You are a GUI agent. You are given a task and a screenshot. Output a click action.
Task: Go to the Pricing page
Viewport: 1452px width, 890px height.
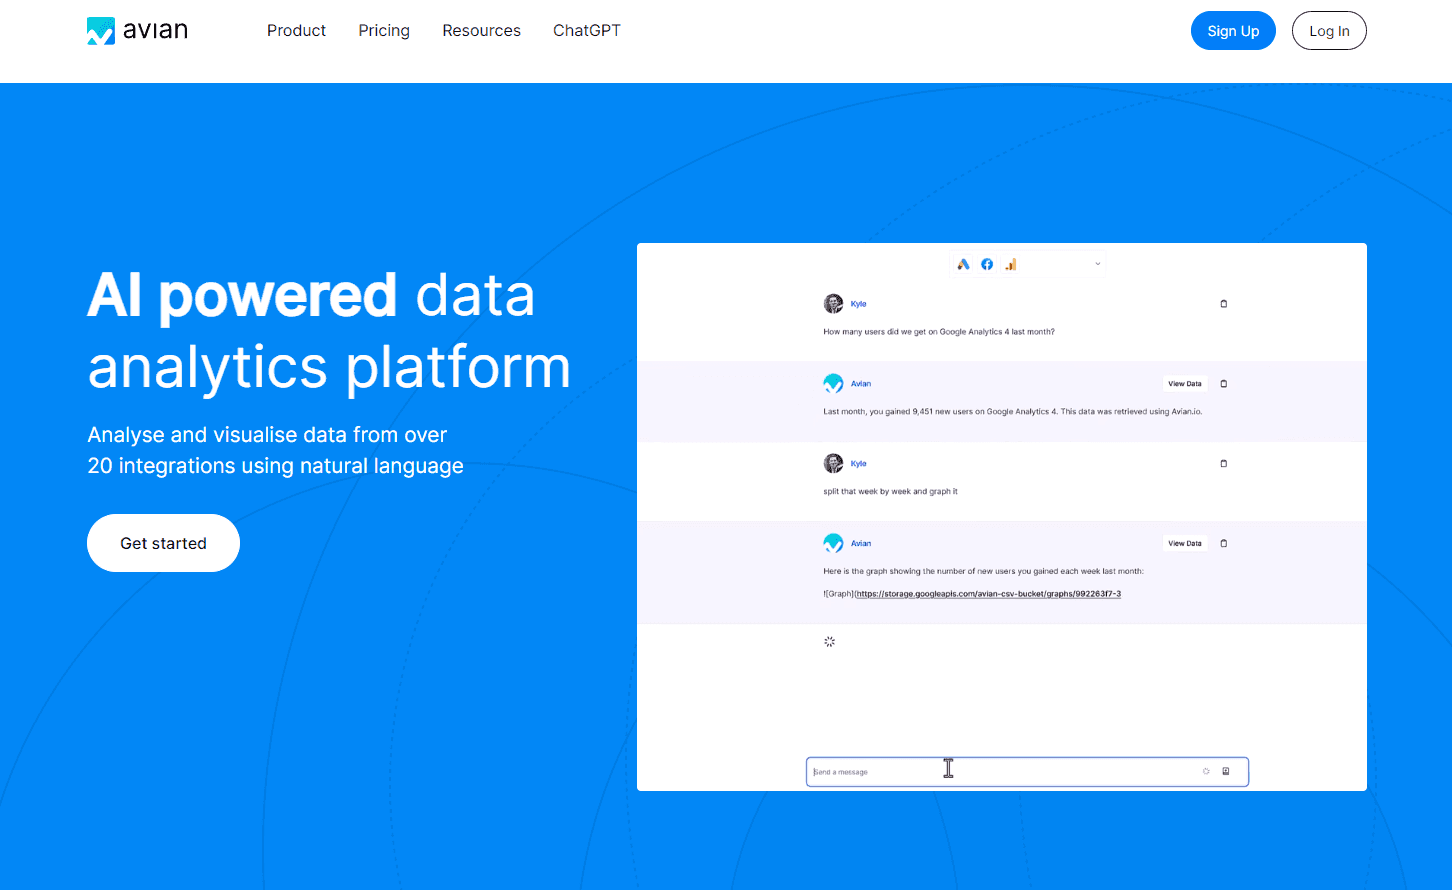[384, 31]
